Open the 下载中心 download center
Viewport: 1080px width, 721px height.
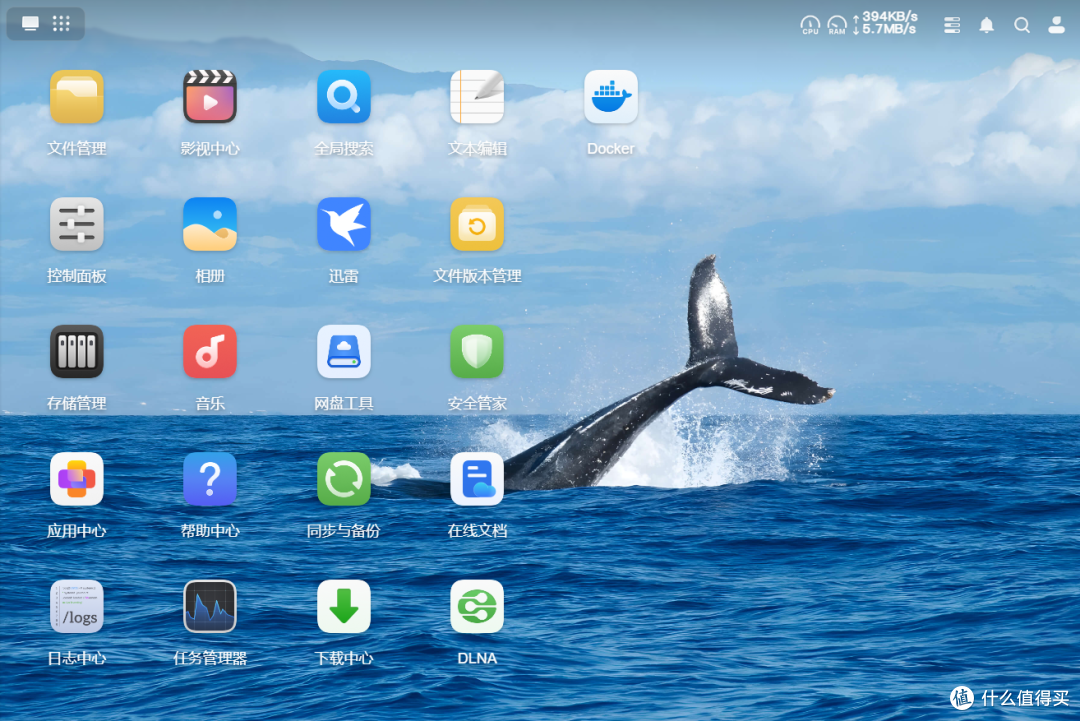(344, 607)
